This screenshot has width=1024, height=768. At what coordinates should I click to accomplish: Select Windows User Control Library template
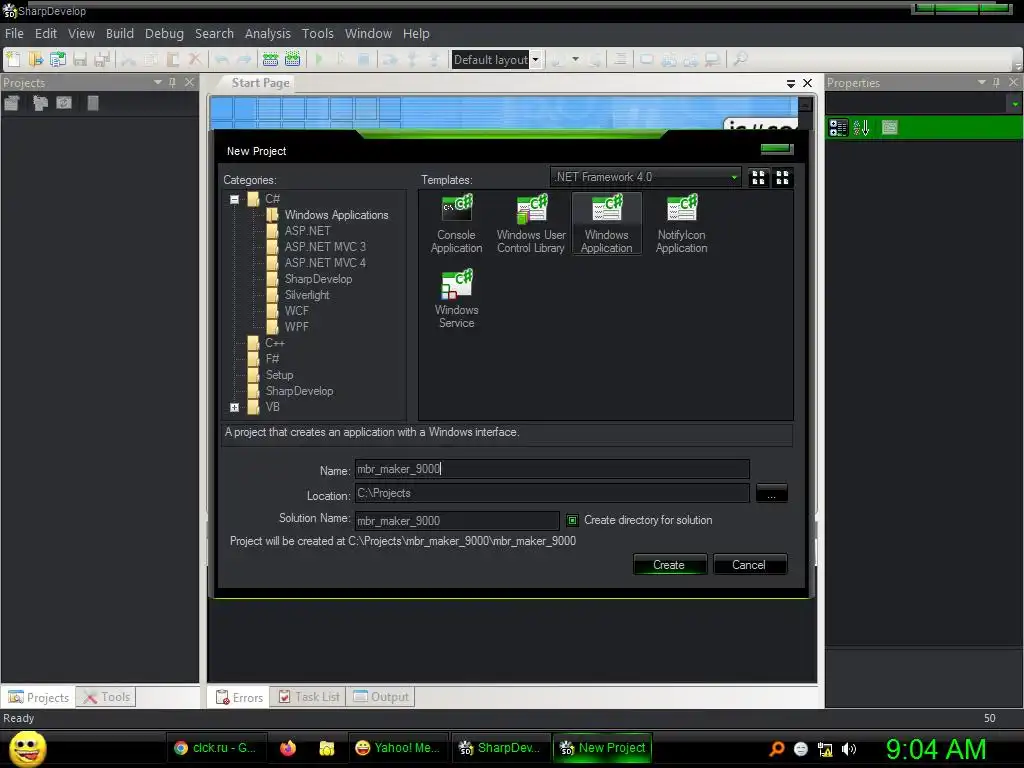[531, 224]
